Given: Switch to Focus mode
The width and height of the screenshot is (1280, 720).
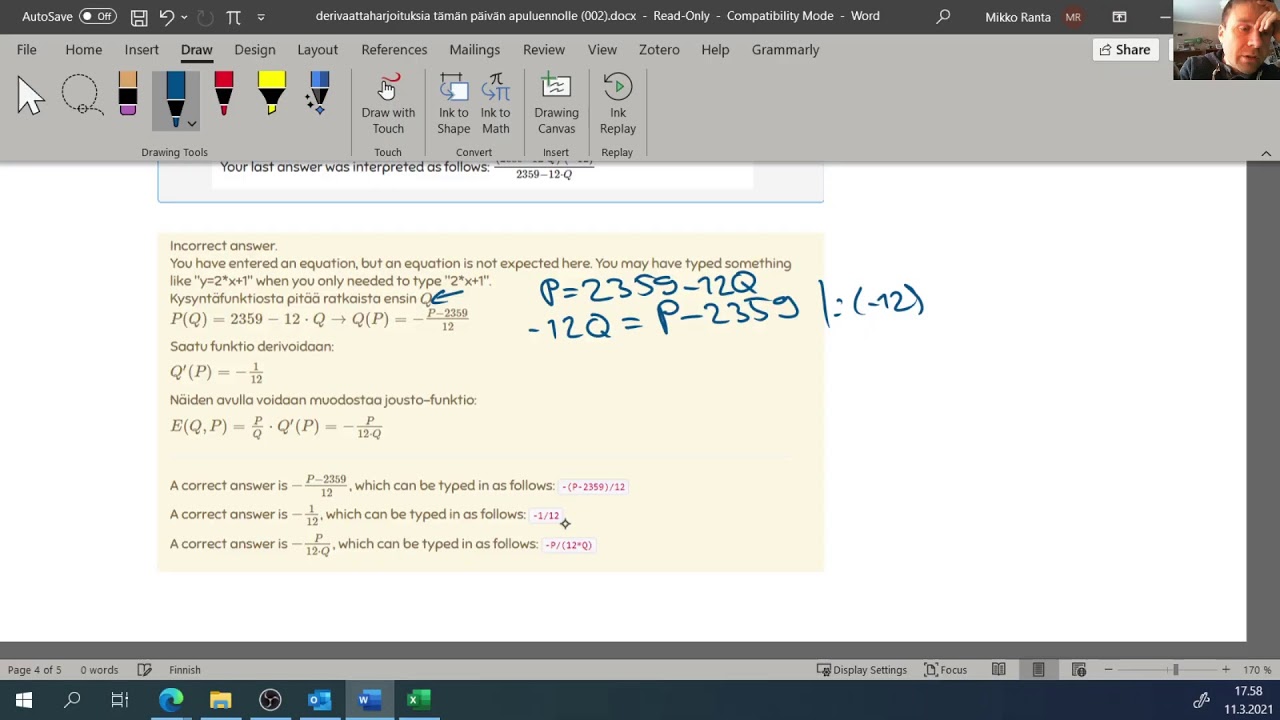Looking at the screenshot, I should pyautogui.click(x=945, y=670).
